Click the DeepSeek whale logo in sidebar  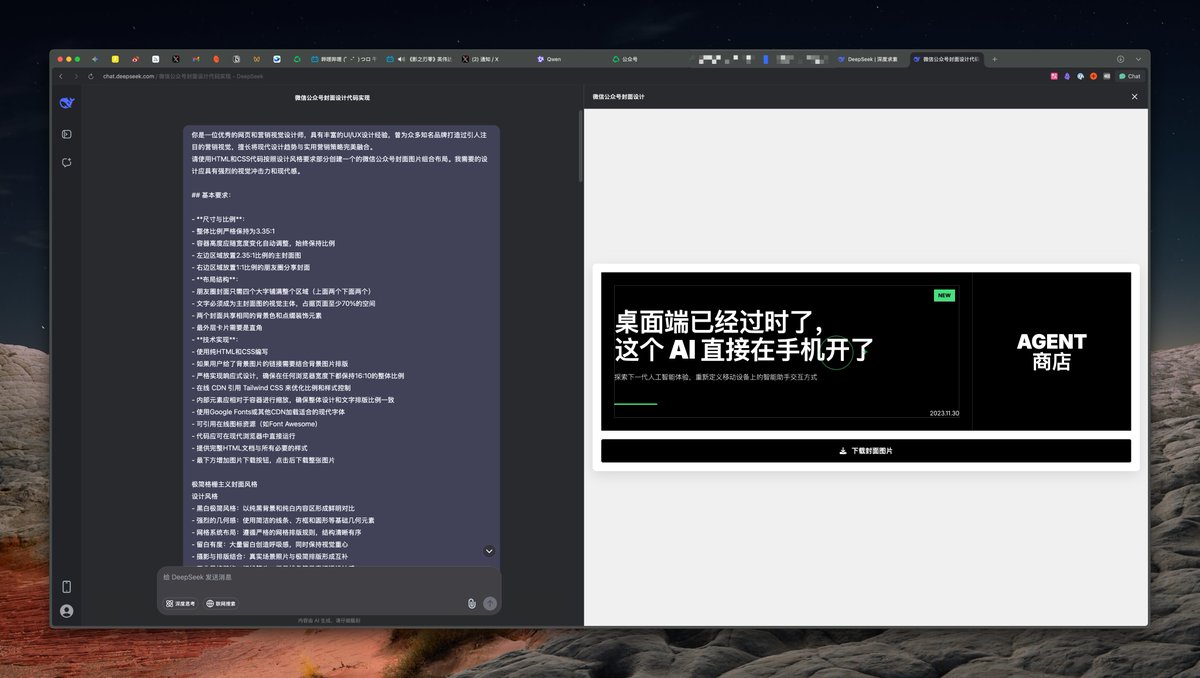click(67, 102)
